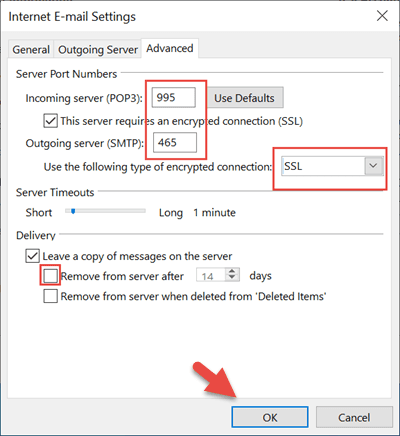Click the Server Timeouts slider handle
The height and width of the screenshot is (436, 400).
click(73, 211)
